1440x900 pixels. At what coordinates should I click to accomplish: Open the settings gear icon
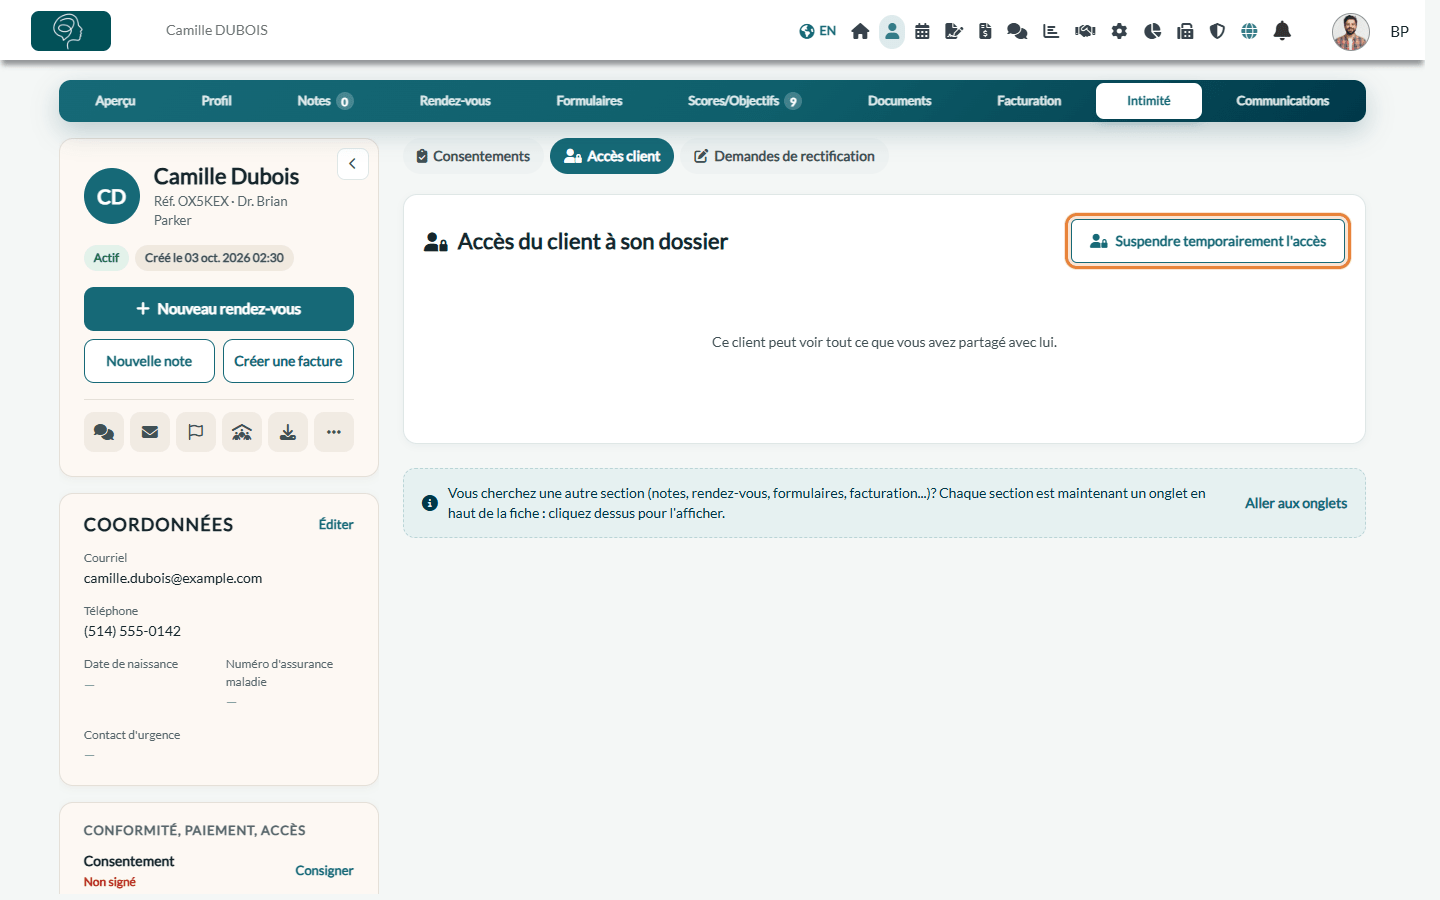pyautogui.click(x=1119, y=31)
